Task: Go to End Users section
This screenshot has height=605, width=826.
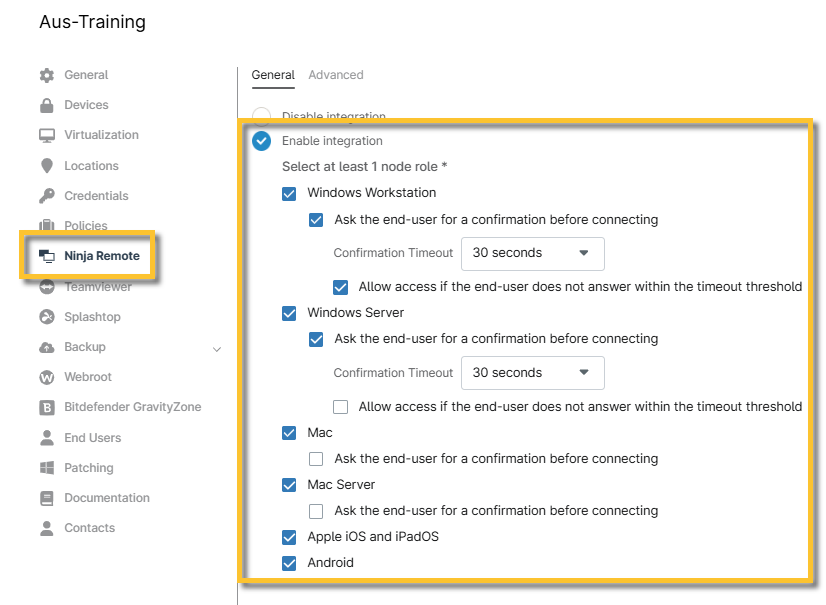Action: (x=92, y=438)
